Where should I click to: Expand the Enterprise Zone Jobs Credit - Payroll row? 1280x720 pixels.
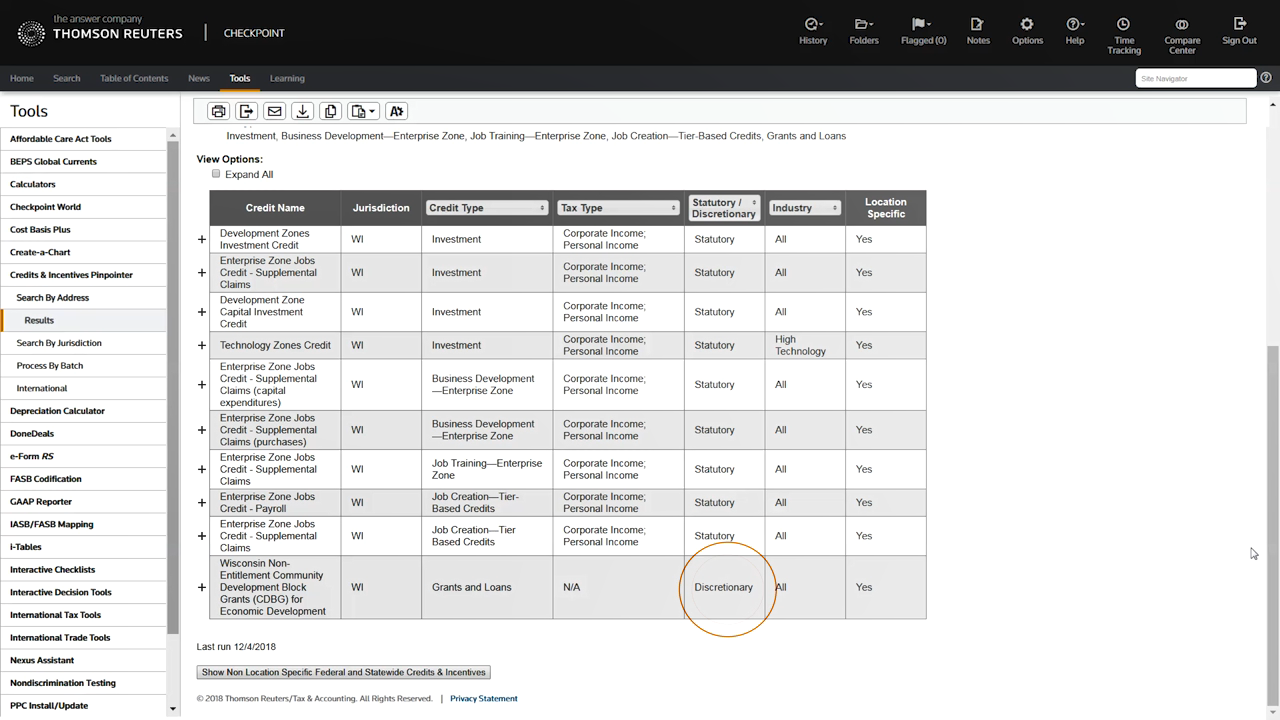click(202, 503)
